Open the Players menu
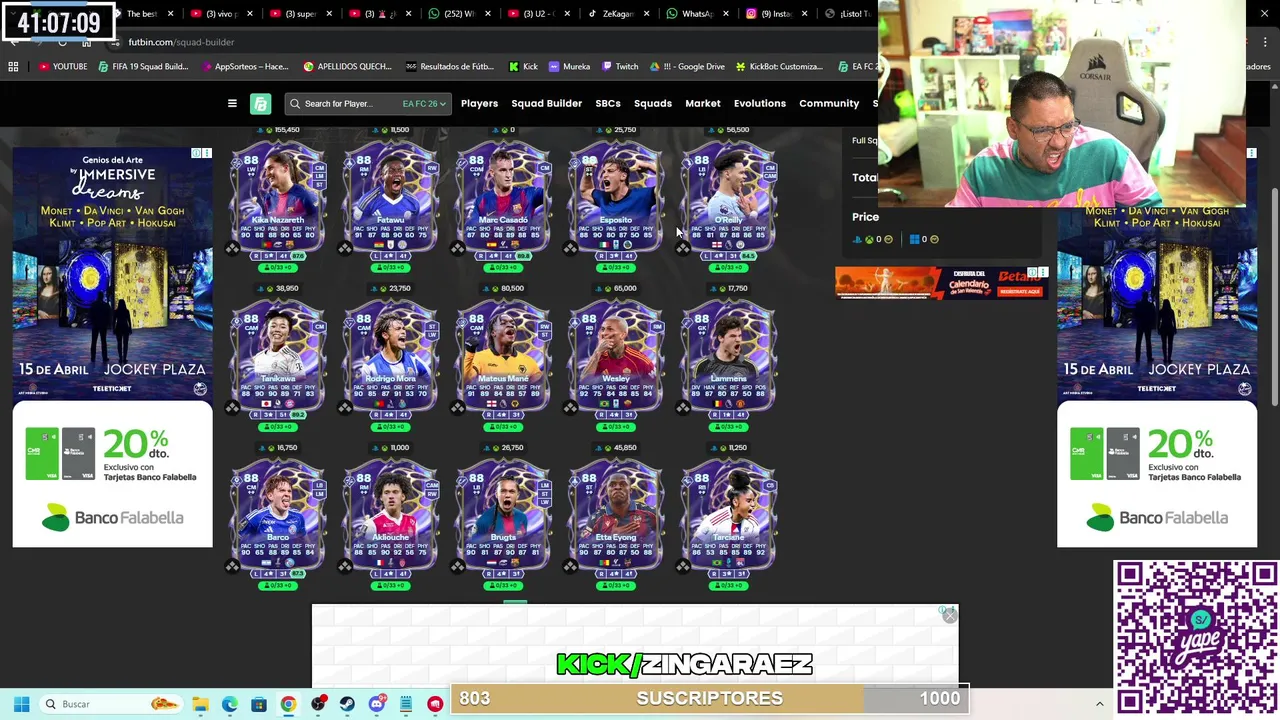Screen dimensions: 1280x720 479,104
